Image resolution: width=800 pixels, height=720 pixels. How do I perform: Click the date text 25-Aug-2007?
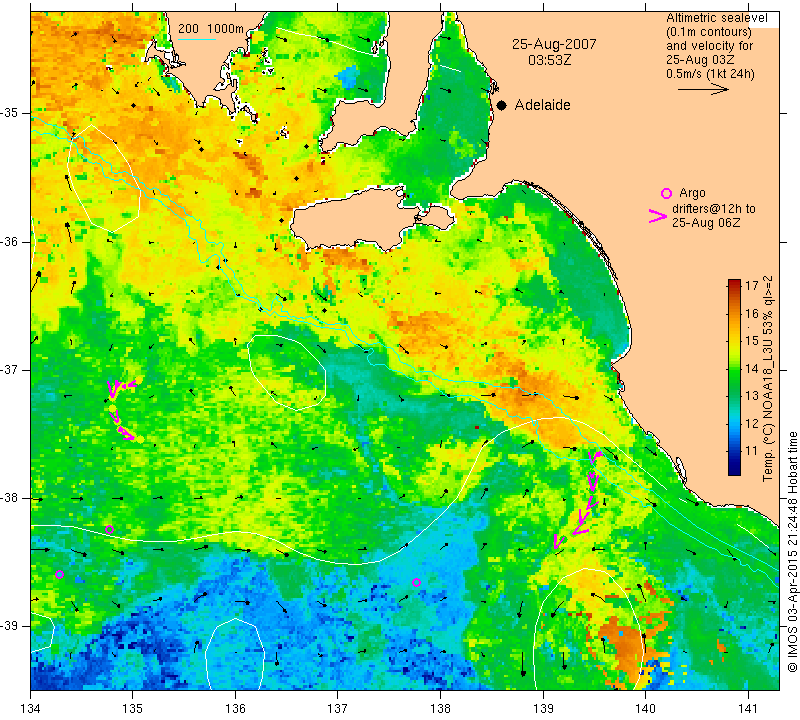click(554, 44)
